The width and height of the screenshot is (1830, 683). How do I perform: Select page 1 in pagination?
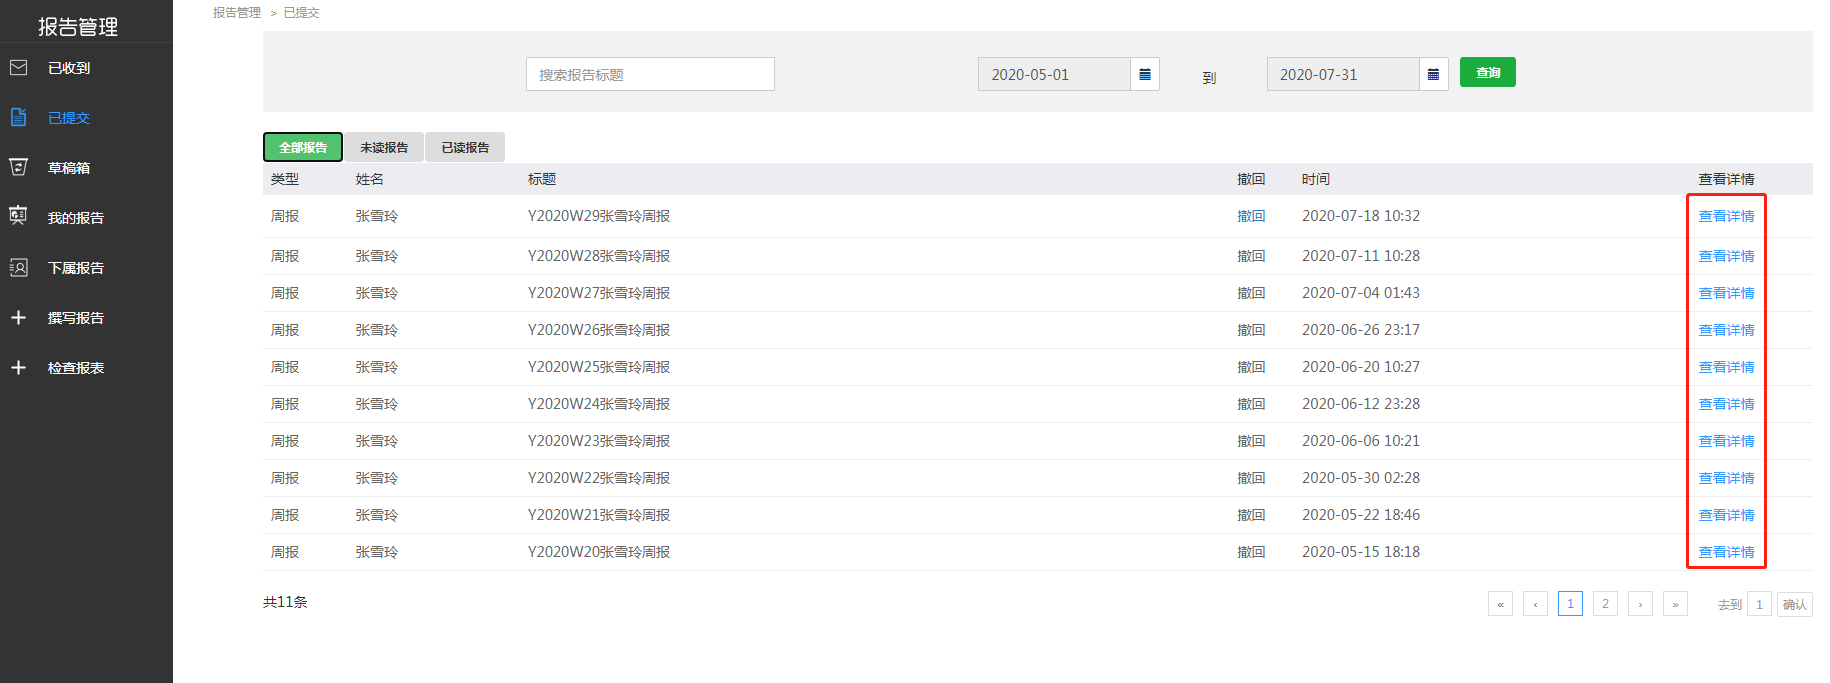(1570, 604)
